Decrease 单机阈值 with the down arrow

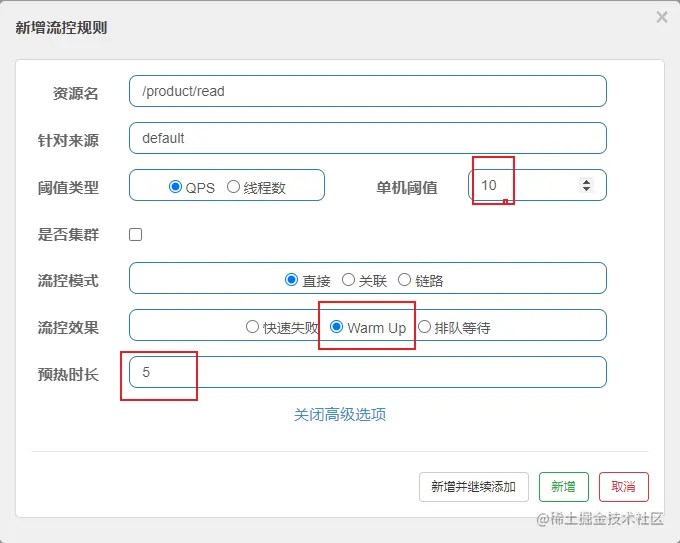586,189
